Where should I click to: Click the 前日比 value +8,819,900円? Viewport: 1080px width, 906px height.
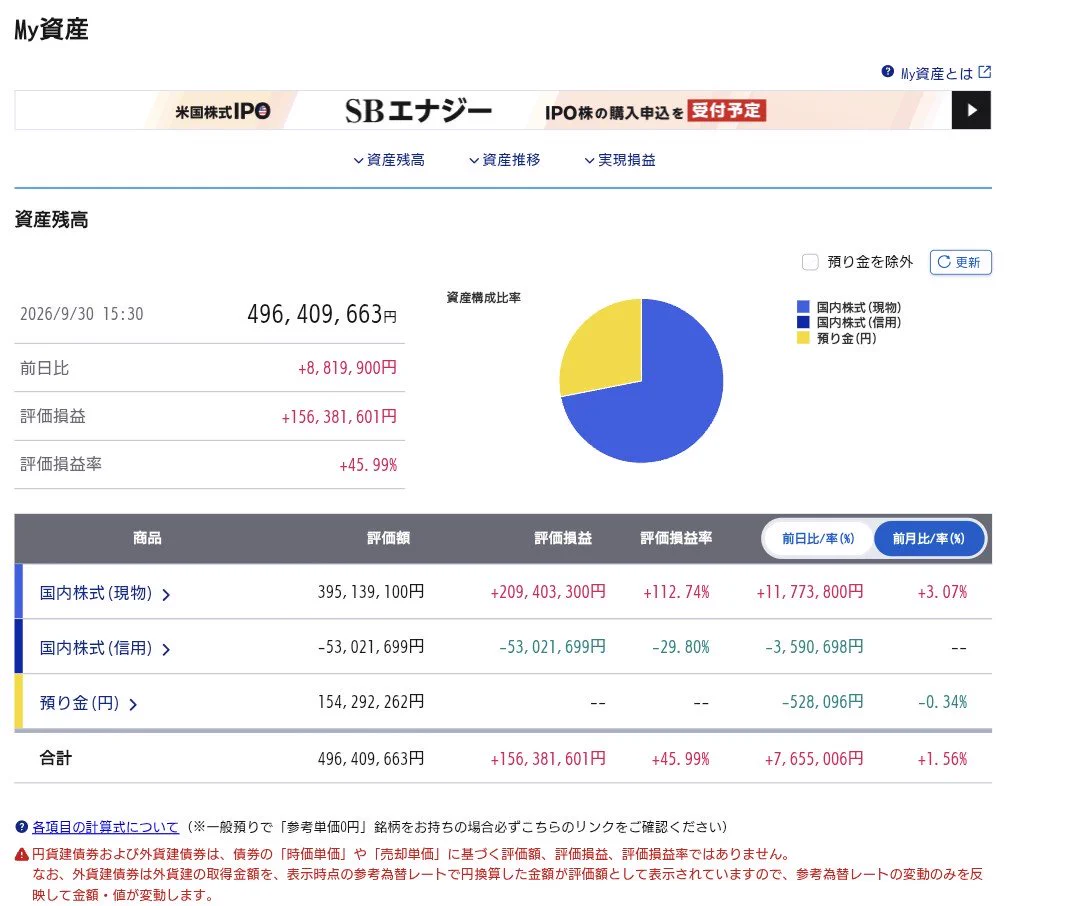coord(347,368)
